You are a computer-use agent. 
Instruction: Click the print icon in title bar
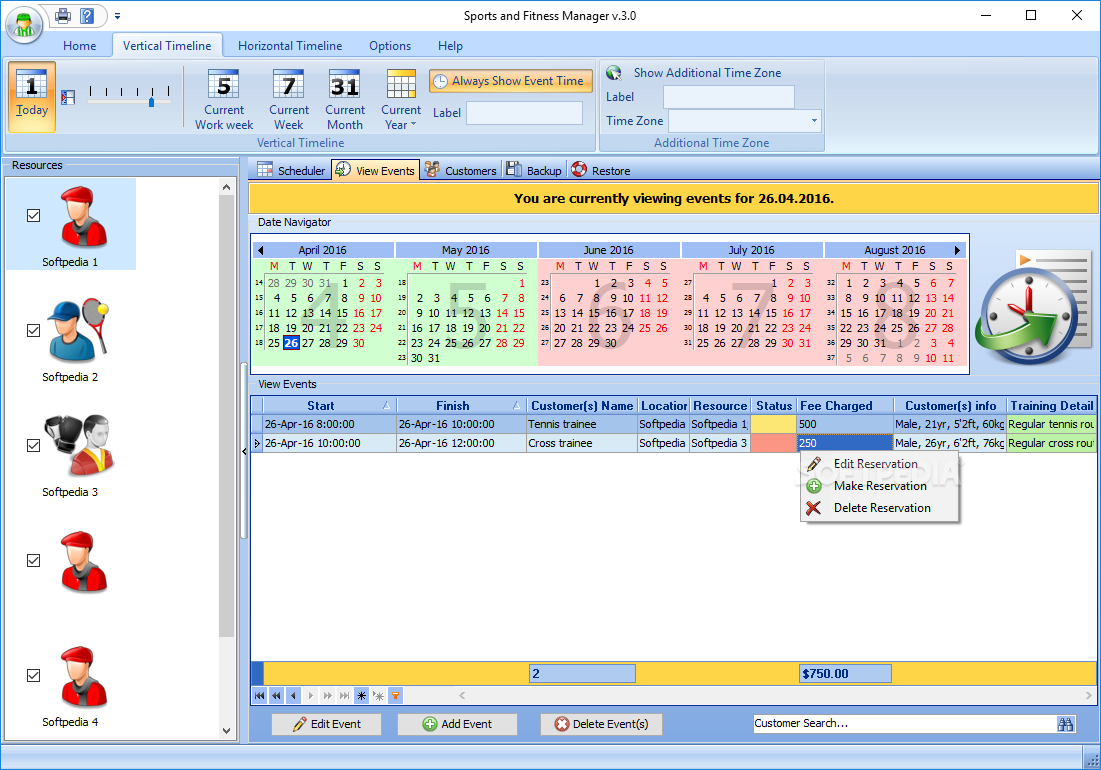(63, 15)
